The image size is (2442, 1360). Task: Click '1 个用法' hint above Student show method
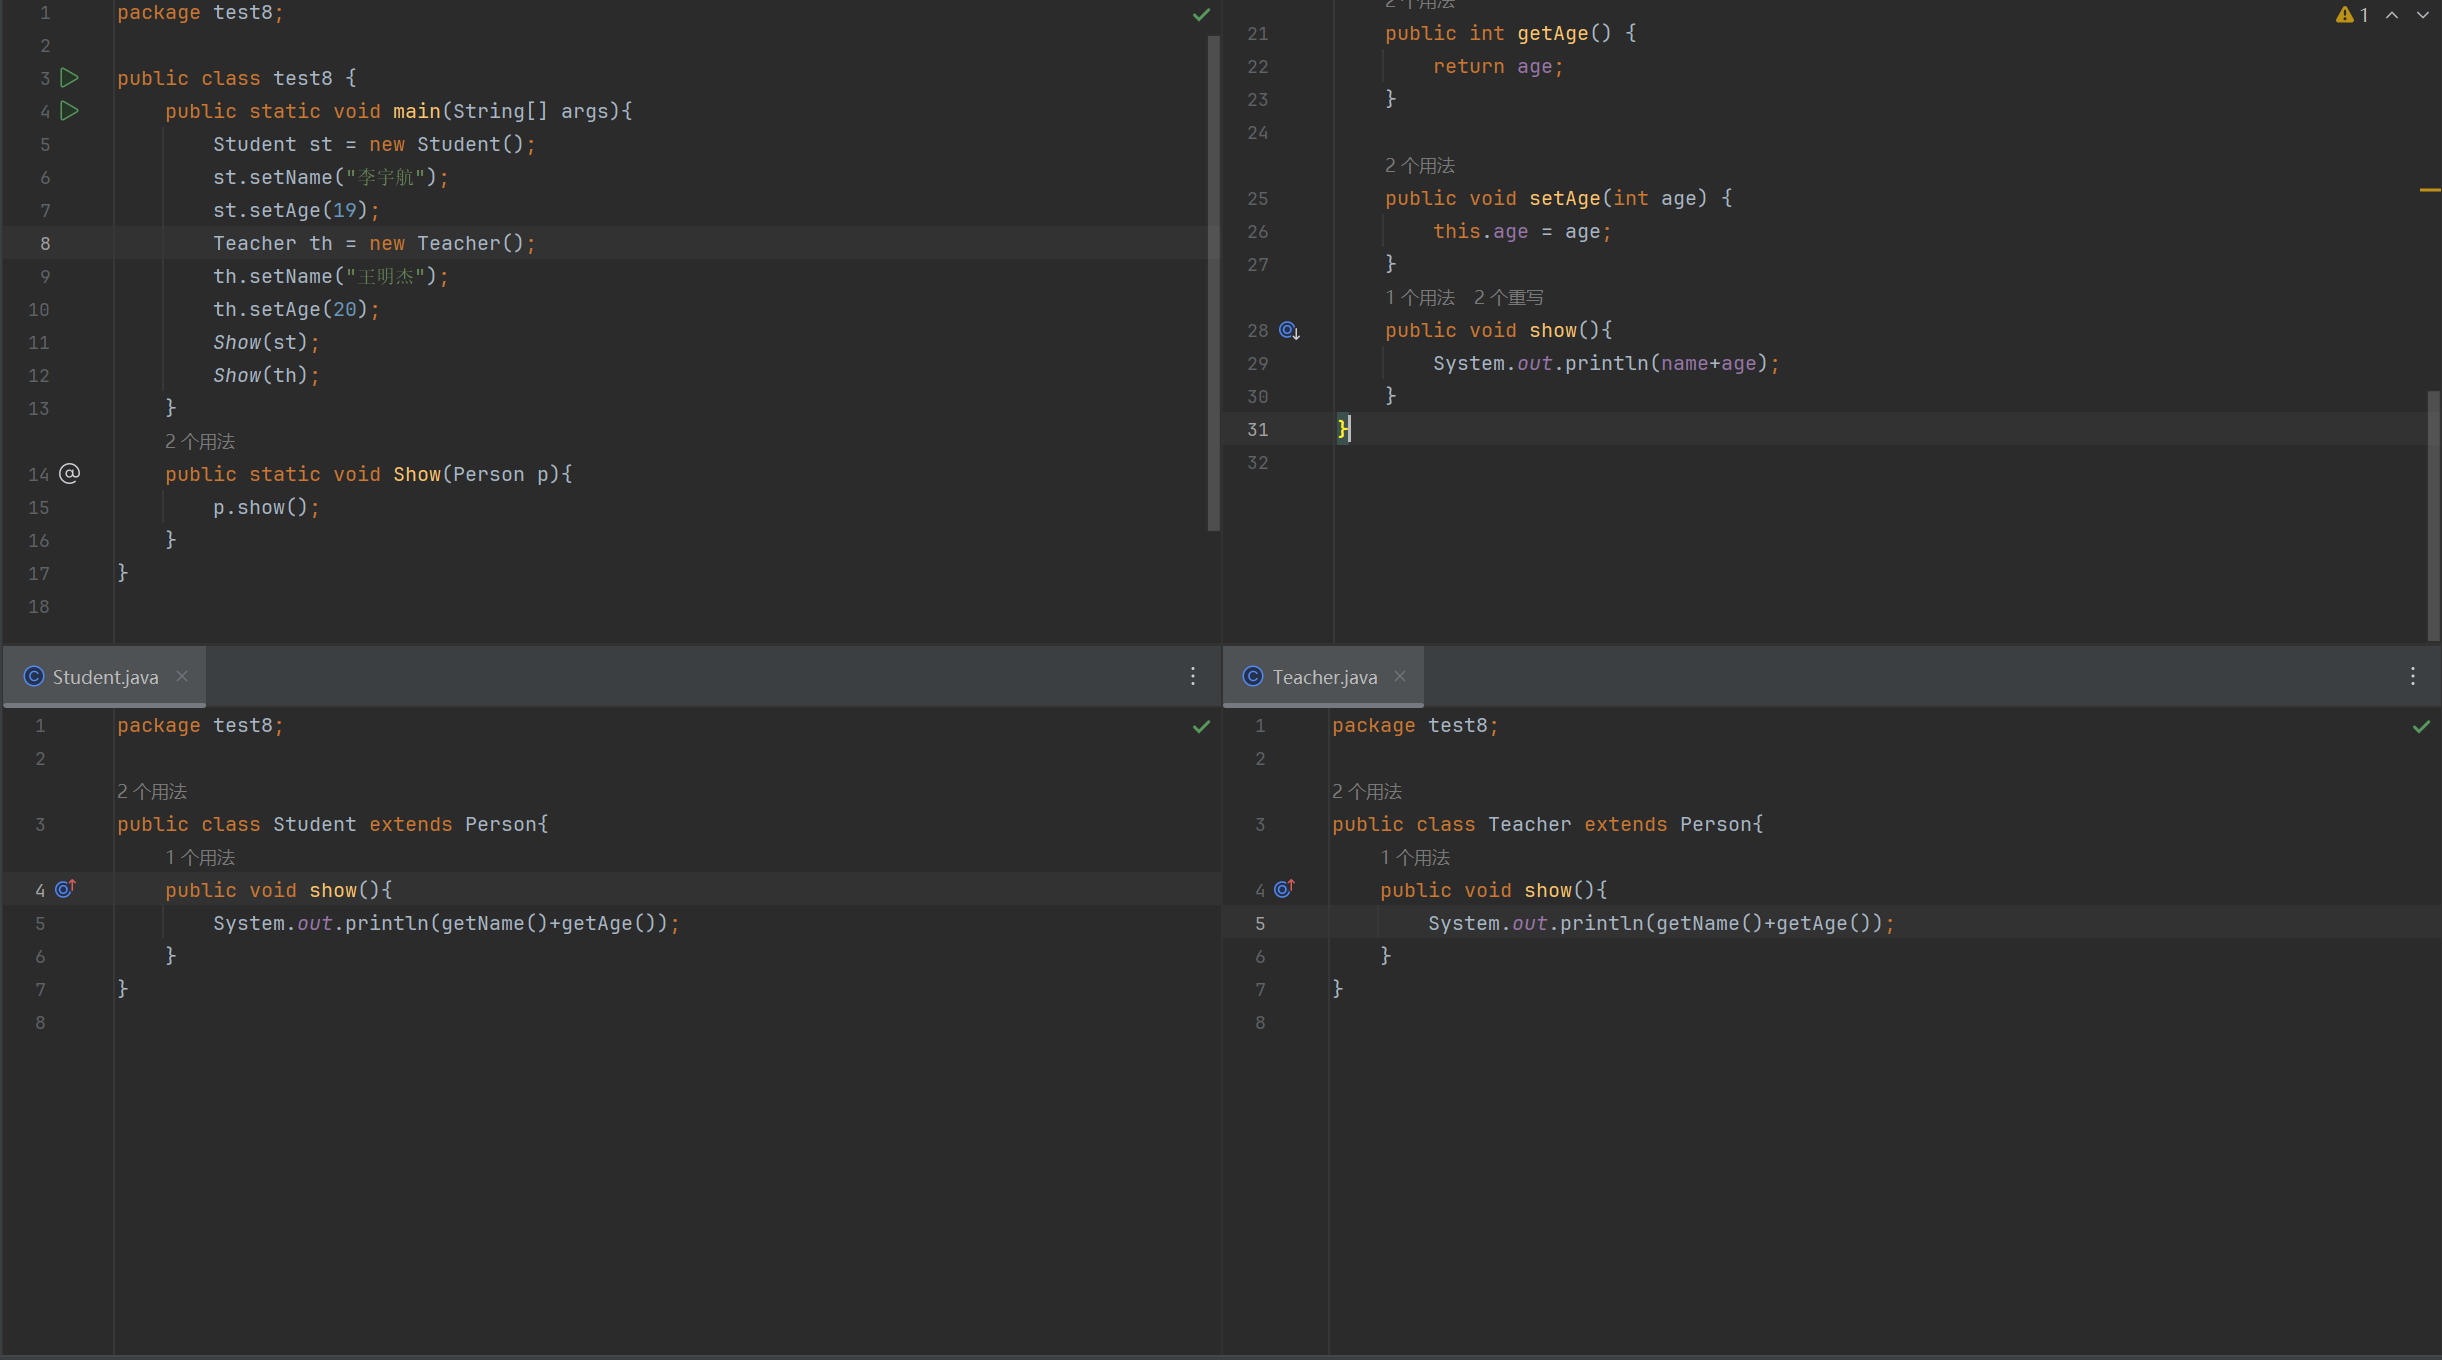(200, 857)
